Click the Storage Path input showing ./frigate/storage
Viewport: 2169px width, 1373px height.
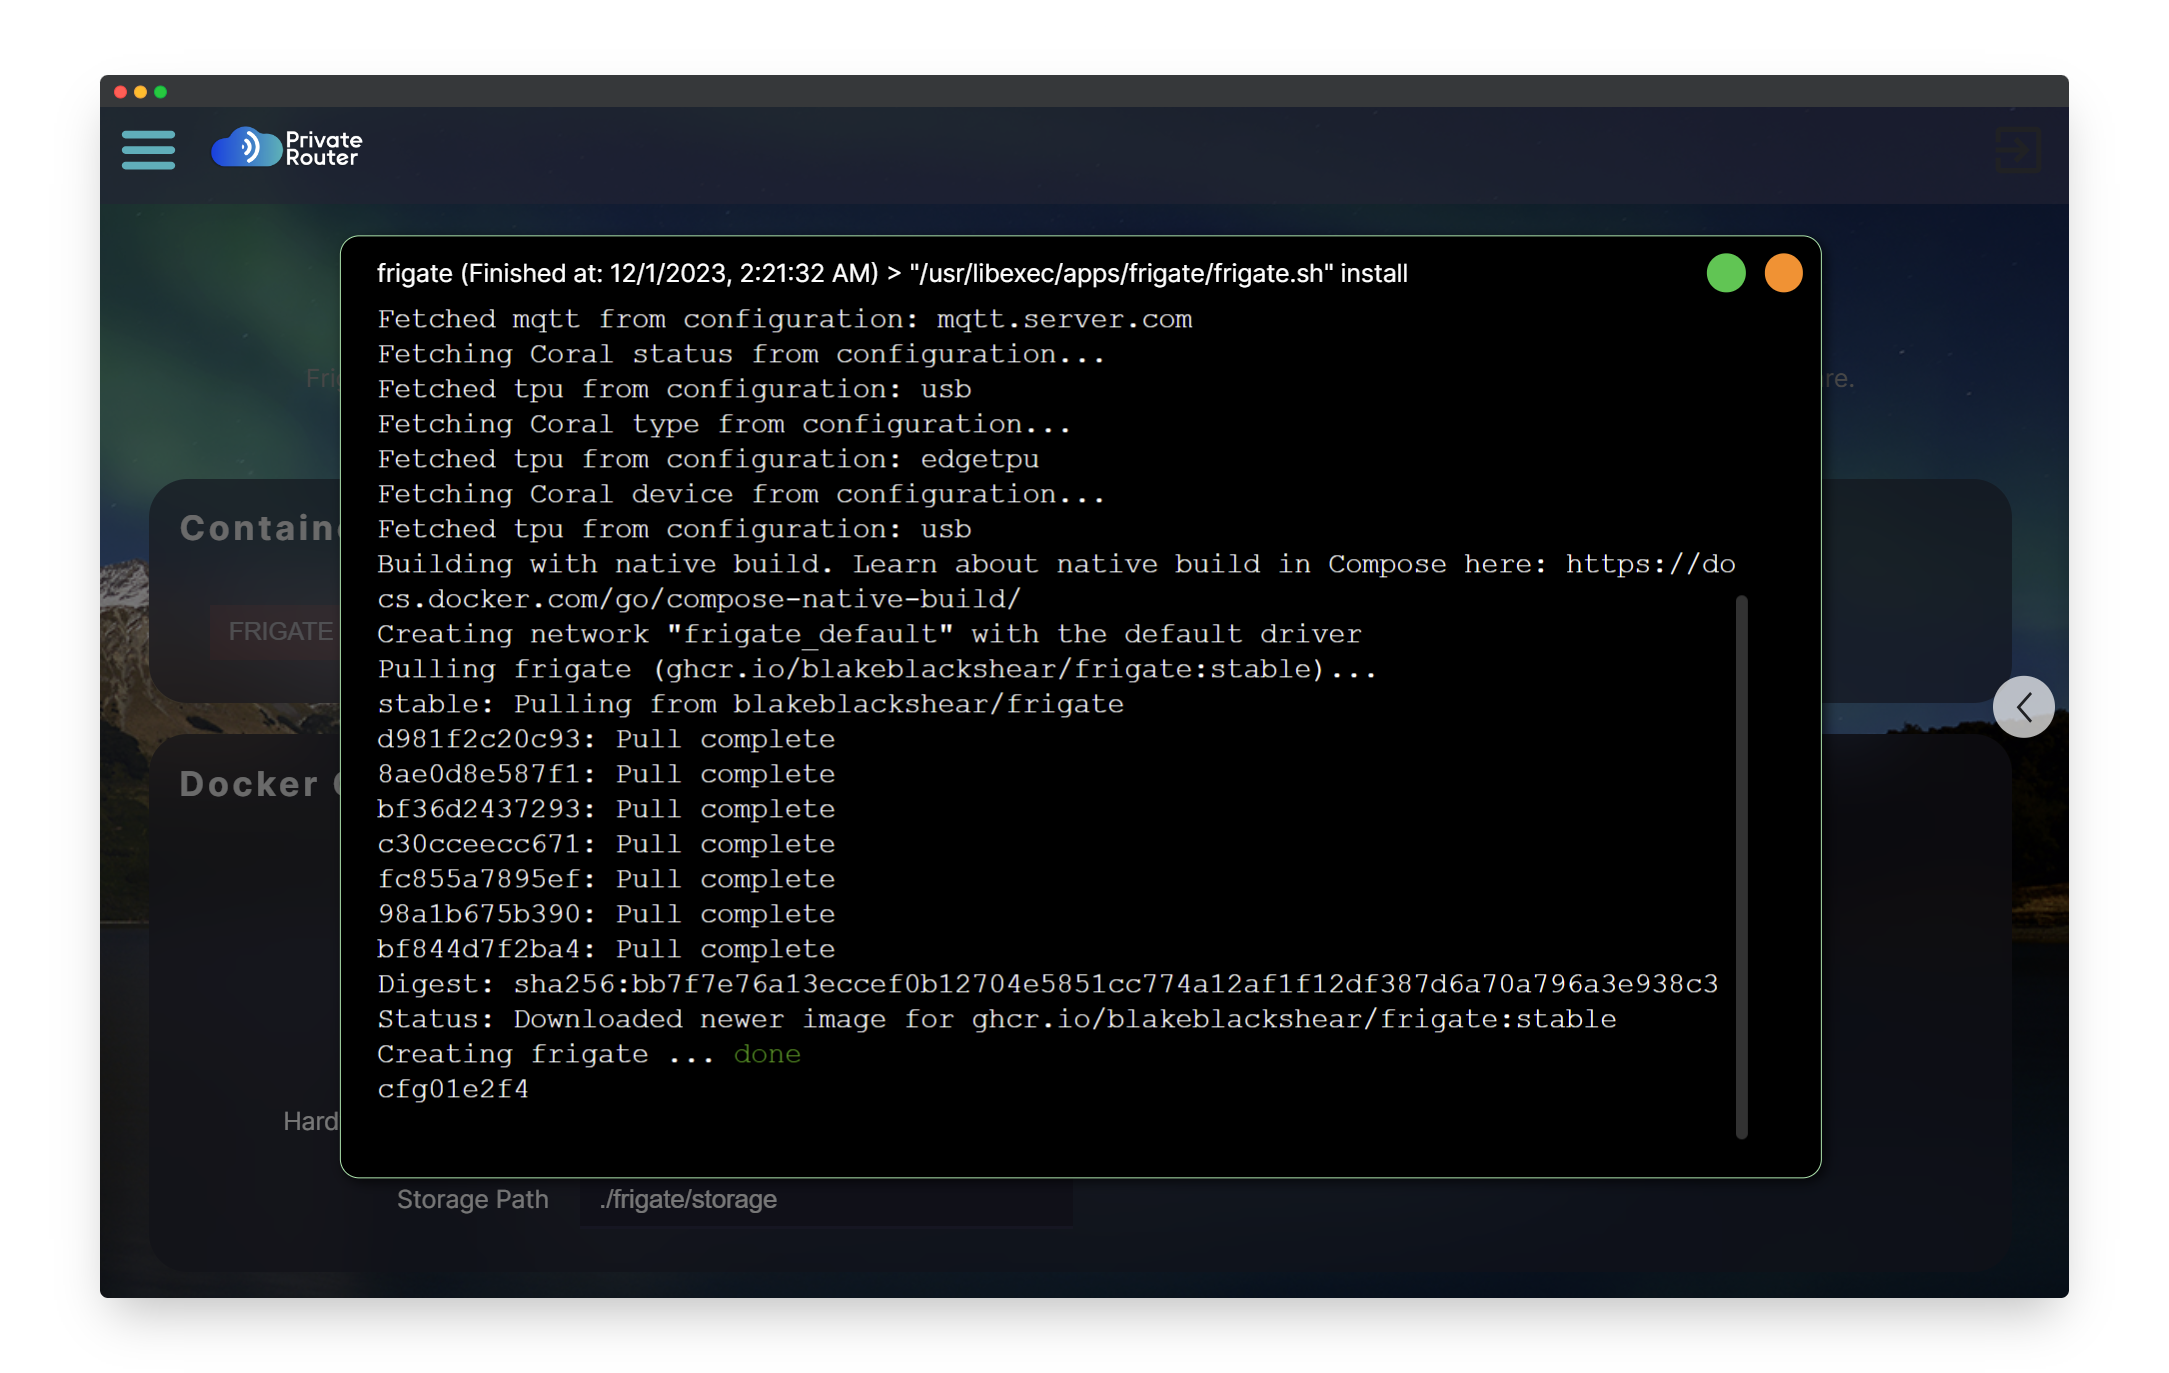coord(826,1199)
